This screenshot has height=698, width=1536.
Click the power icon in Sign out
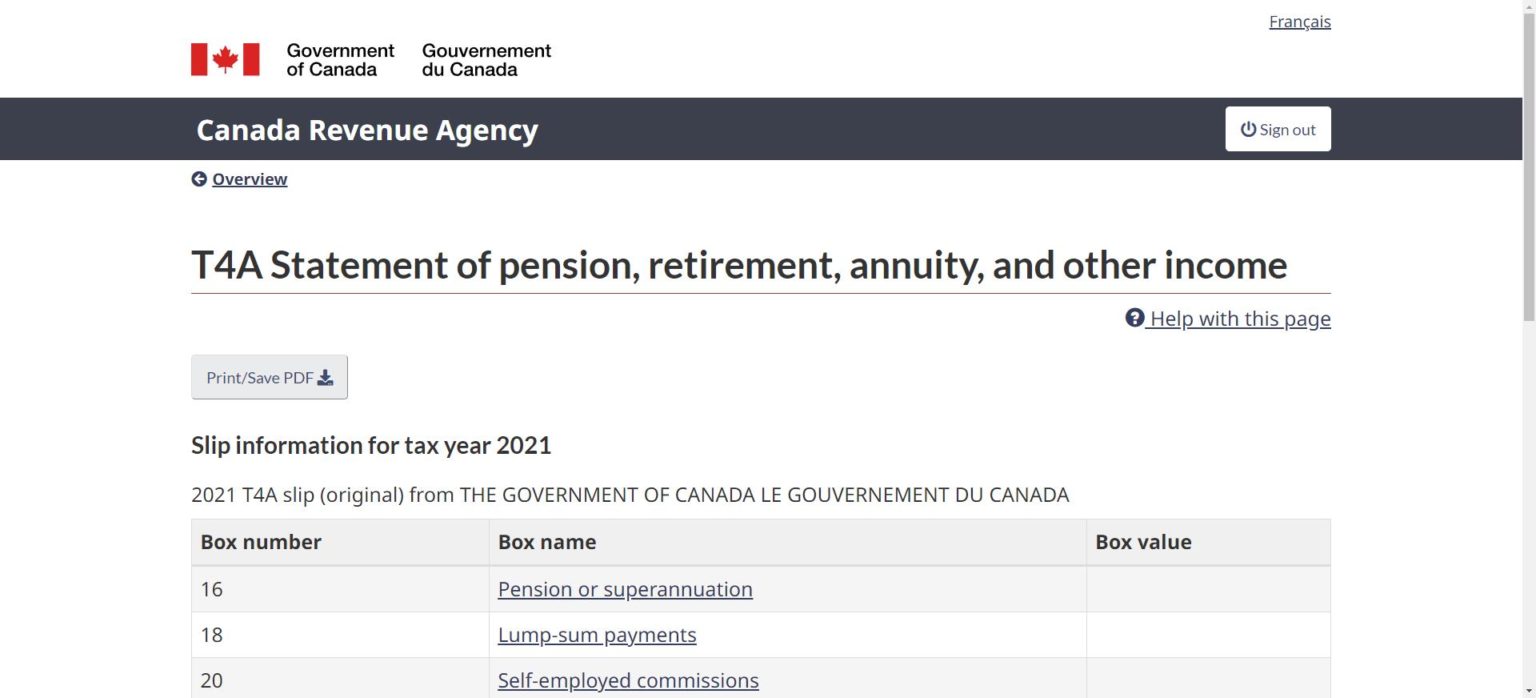(x=1247, y=129)
